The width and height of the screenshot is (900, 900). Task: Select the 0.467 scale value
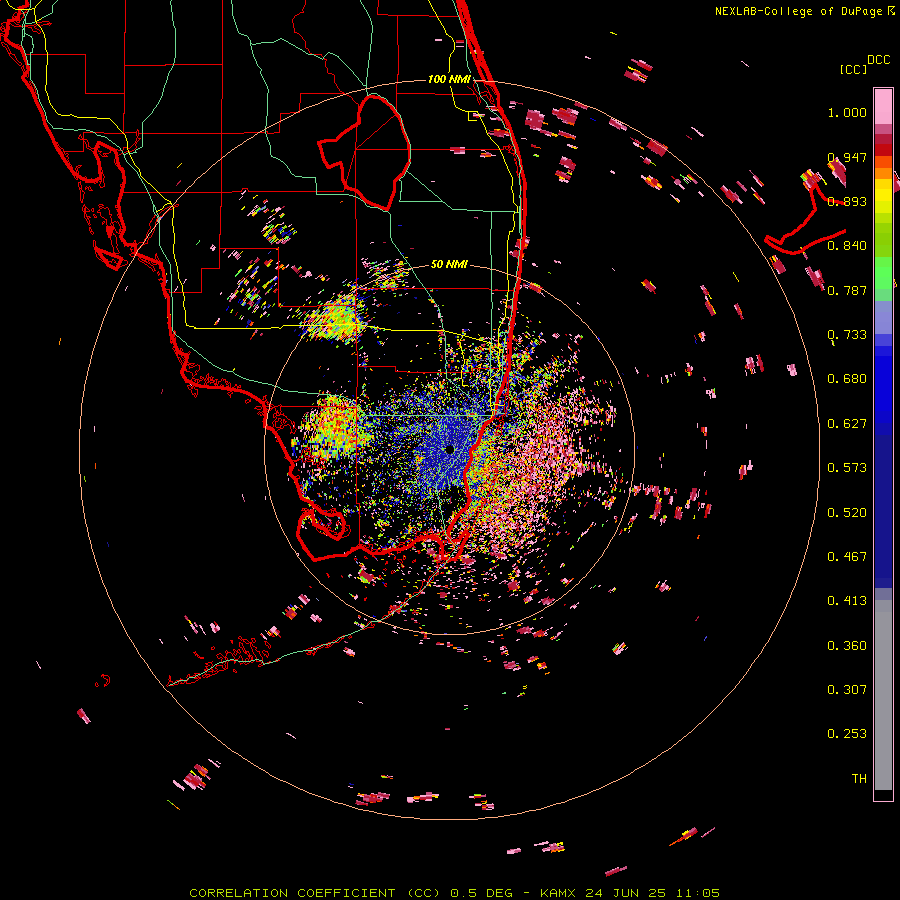pos(847,557)
